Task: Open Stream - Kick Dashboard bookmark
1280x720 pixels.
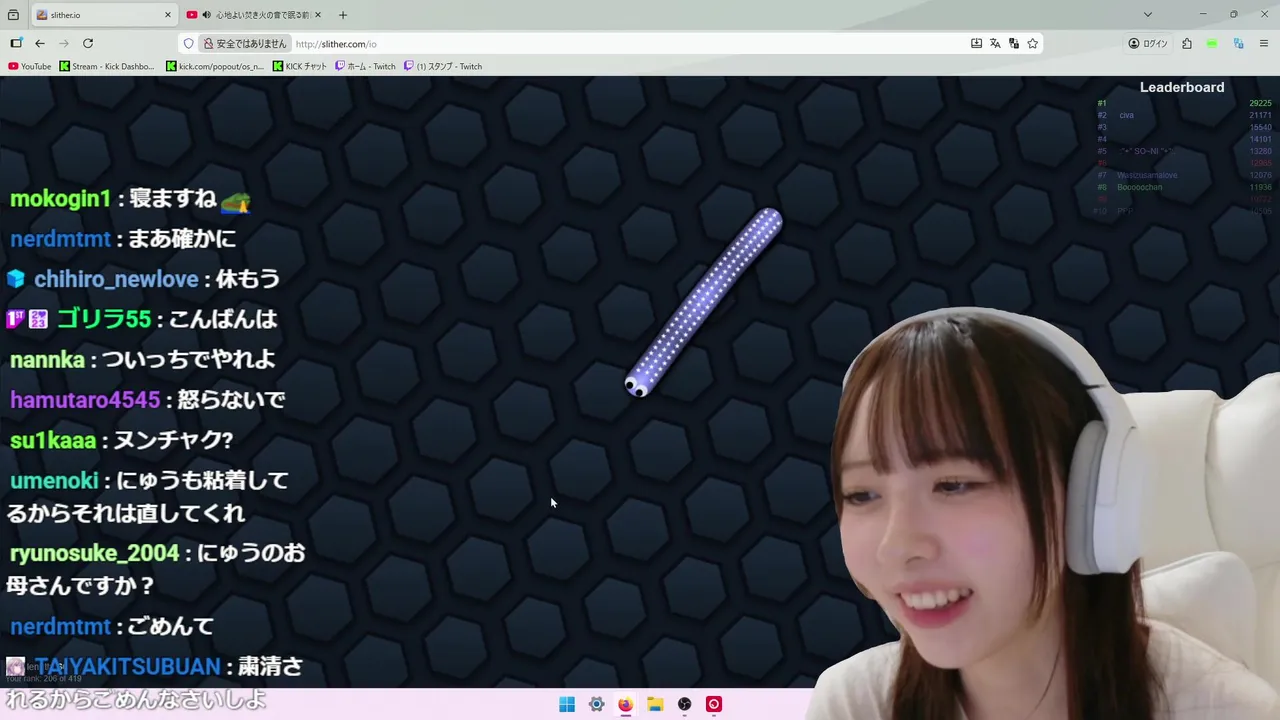Action: (107, 66)
